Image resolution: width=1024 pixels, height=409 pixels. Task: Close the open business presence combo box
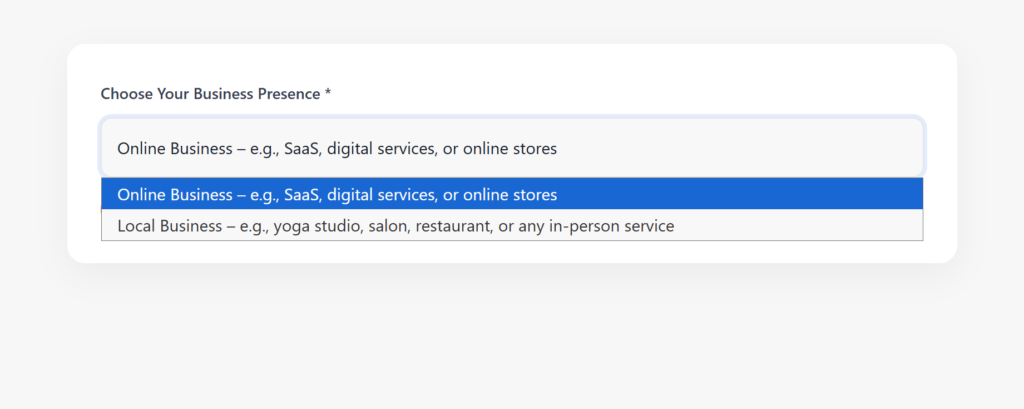coord(511,148)
